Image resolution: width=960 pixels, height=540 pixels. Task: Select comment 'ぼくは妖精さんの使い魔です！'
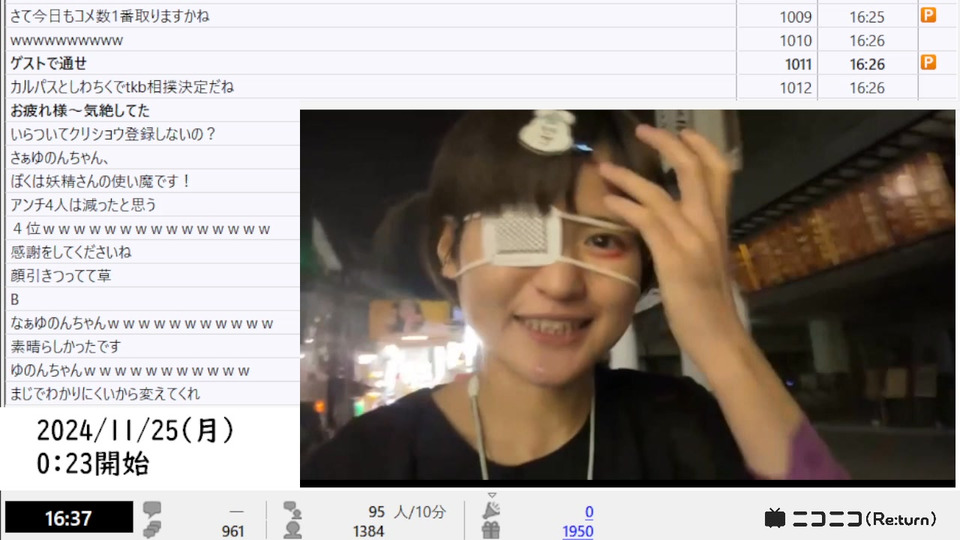tap(101, 181)
